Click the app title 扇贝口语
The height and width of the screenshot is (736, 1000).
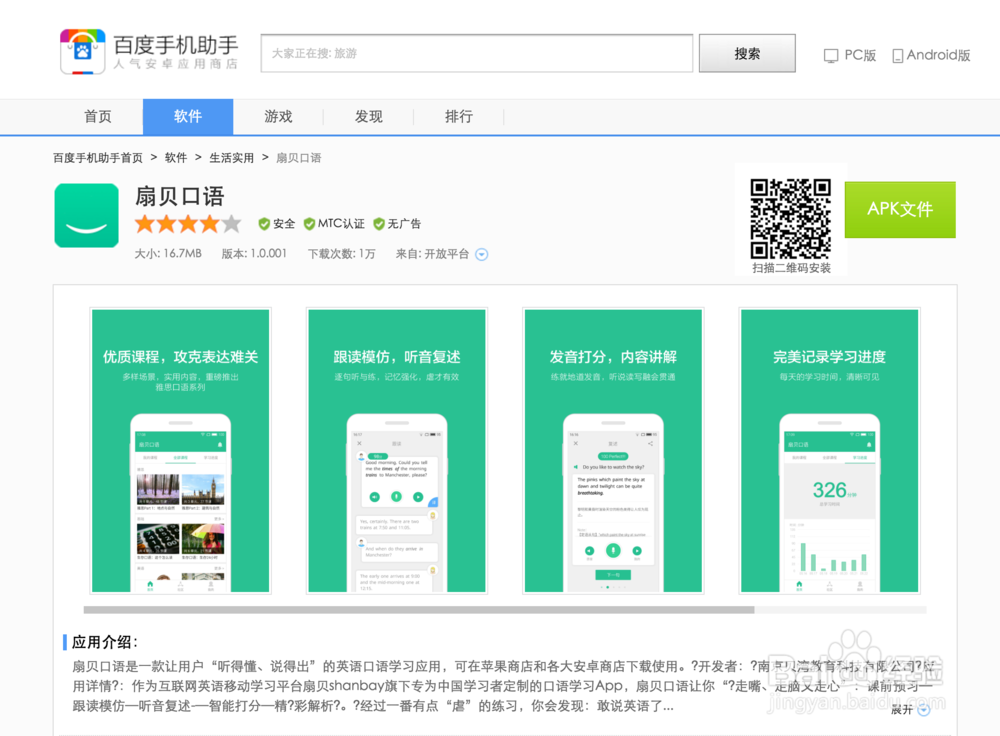click(x=180, y=196)
